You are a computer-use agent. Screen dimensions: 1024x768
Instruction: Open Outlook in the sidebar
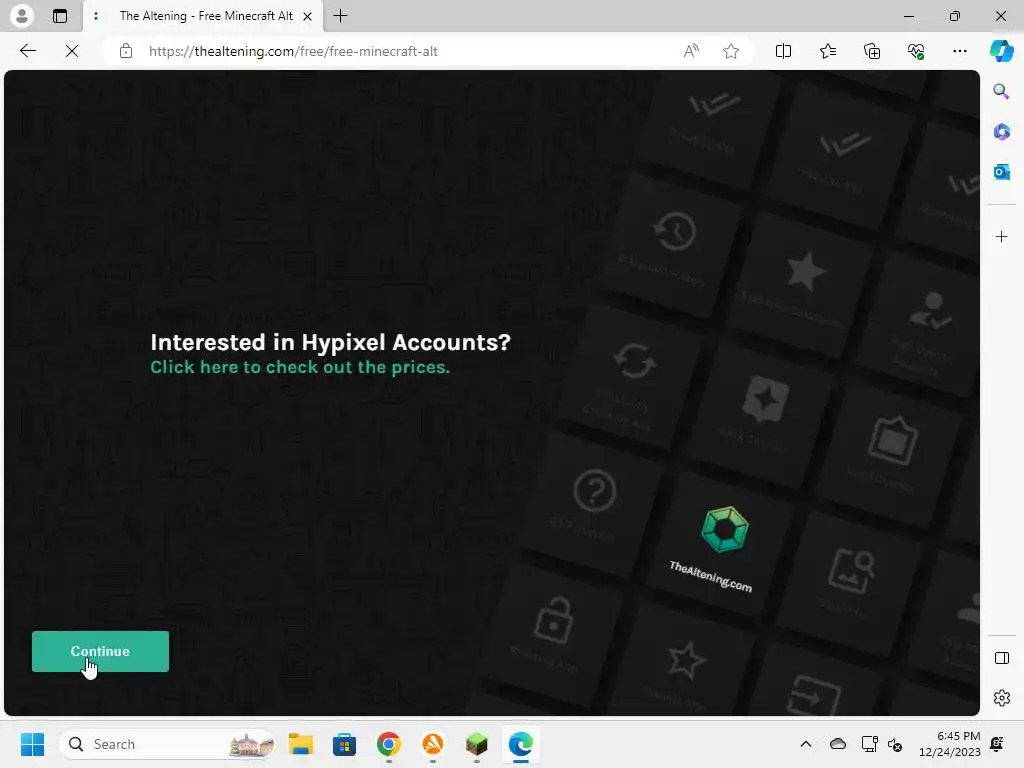coord(1001,172)
